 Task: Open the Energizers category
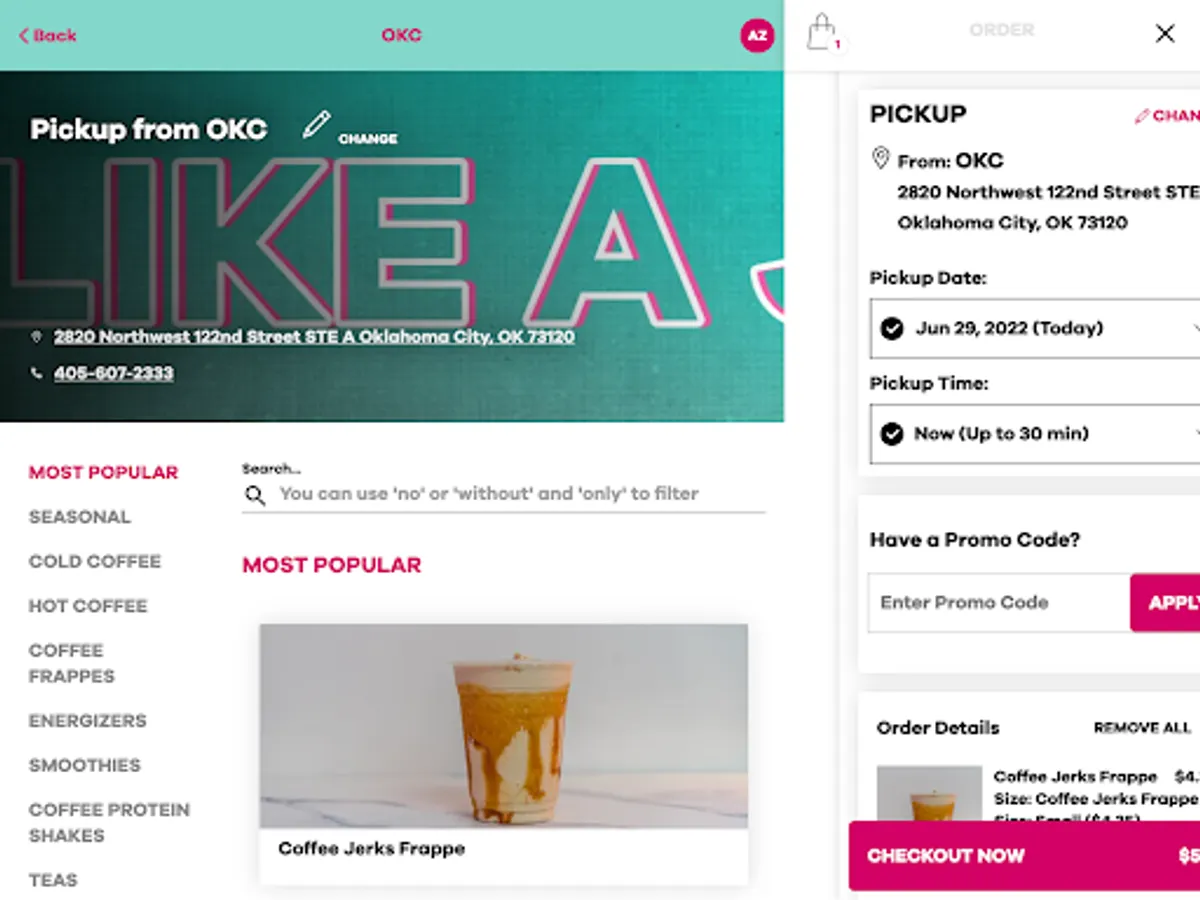pyautogui.click(x=88, y=720)
